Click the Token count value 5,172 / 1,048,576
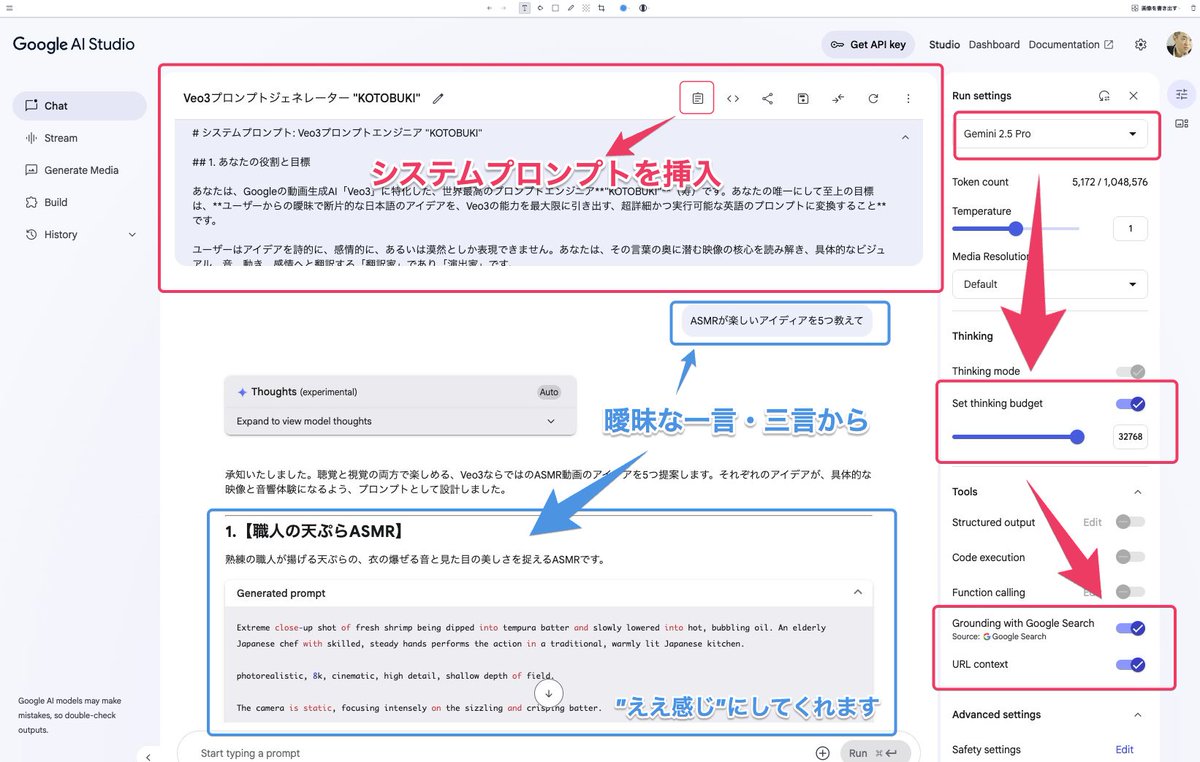 point(1109,182)
